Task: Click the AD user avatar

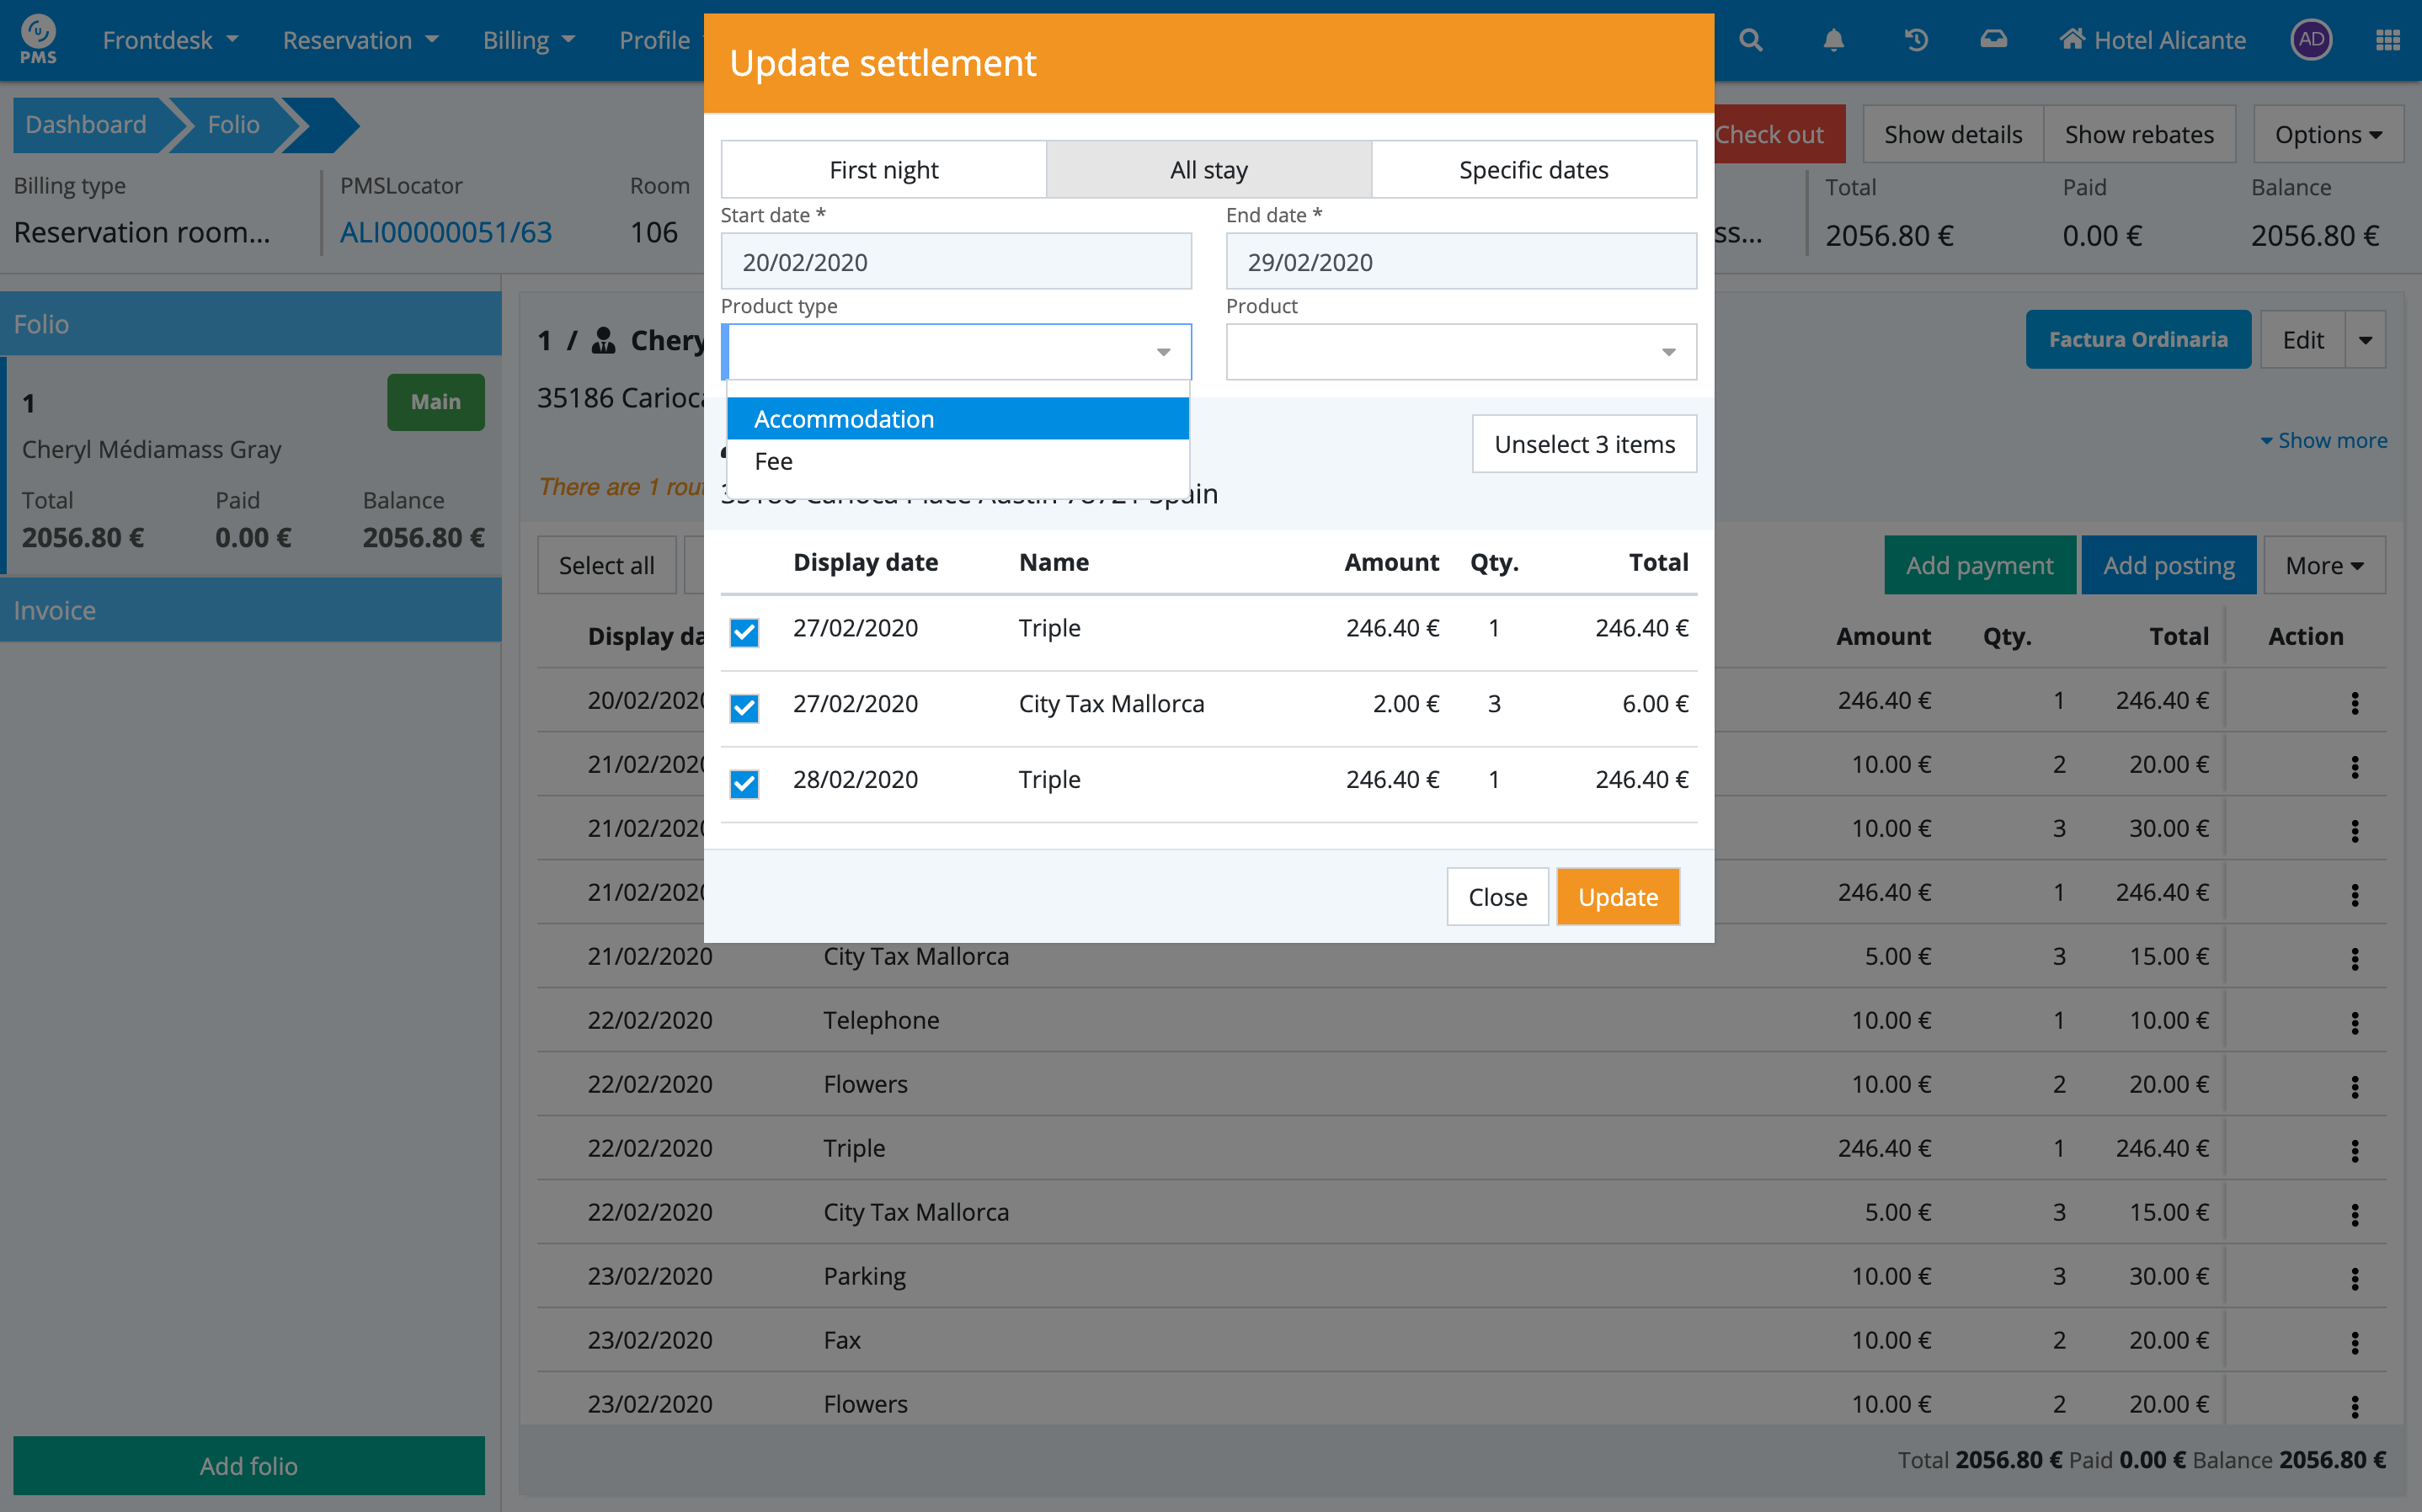Action: tap(2310, 40)
